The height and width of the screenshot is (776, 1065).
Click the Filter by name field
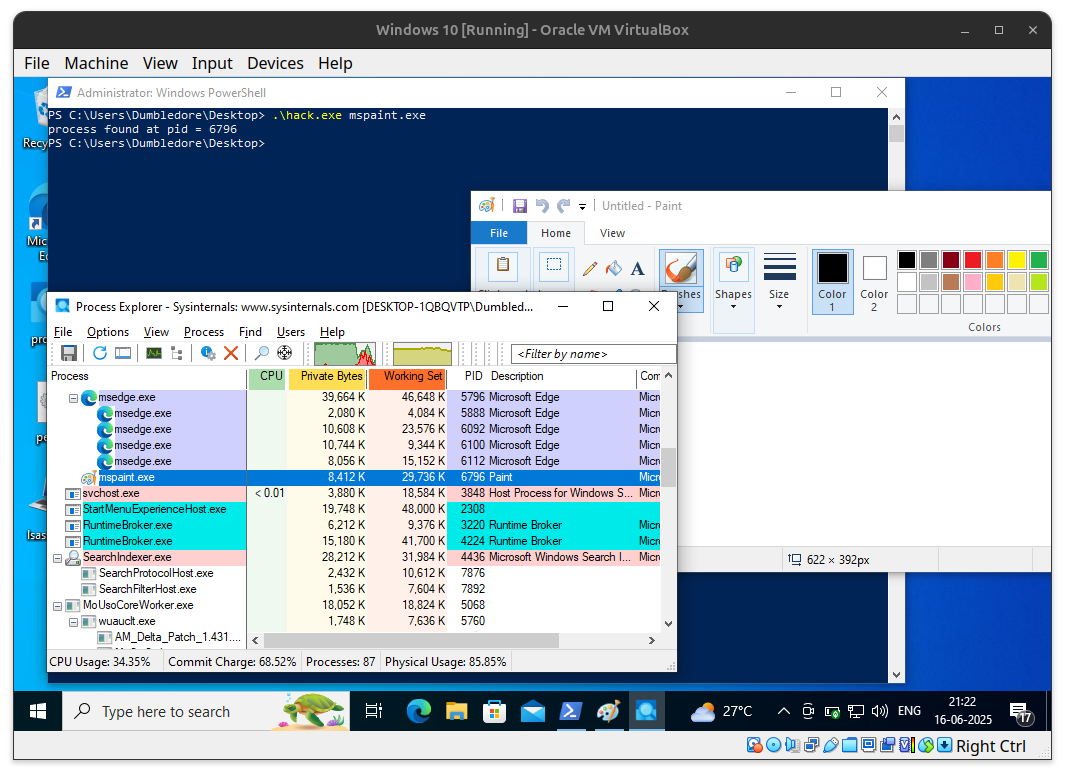(593, 354)
